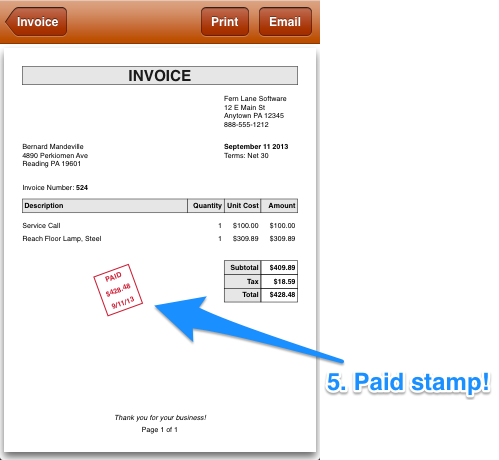This screenshot has height=460, width=499.
Task: Select the Description column header
Action: pos(105,206)
